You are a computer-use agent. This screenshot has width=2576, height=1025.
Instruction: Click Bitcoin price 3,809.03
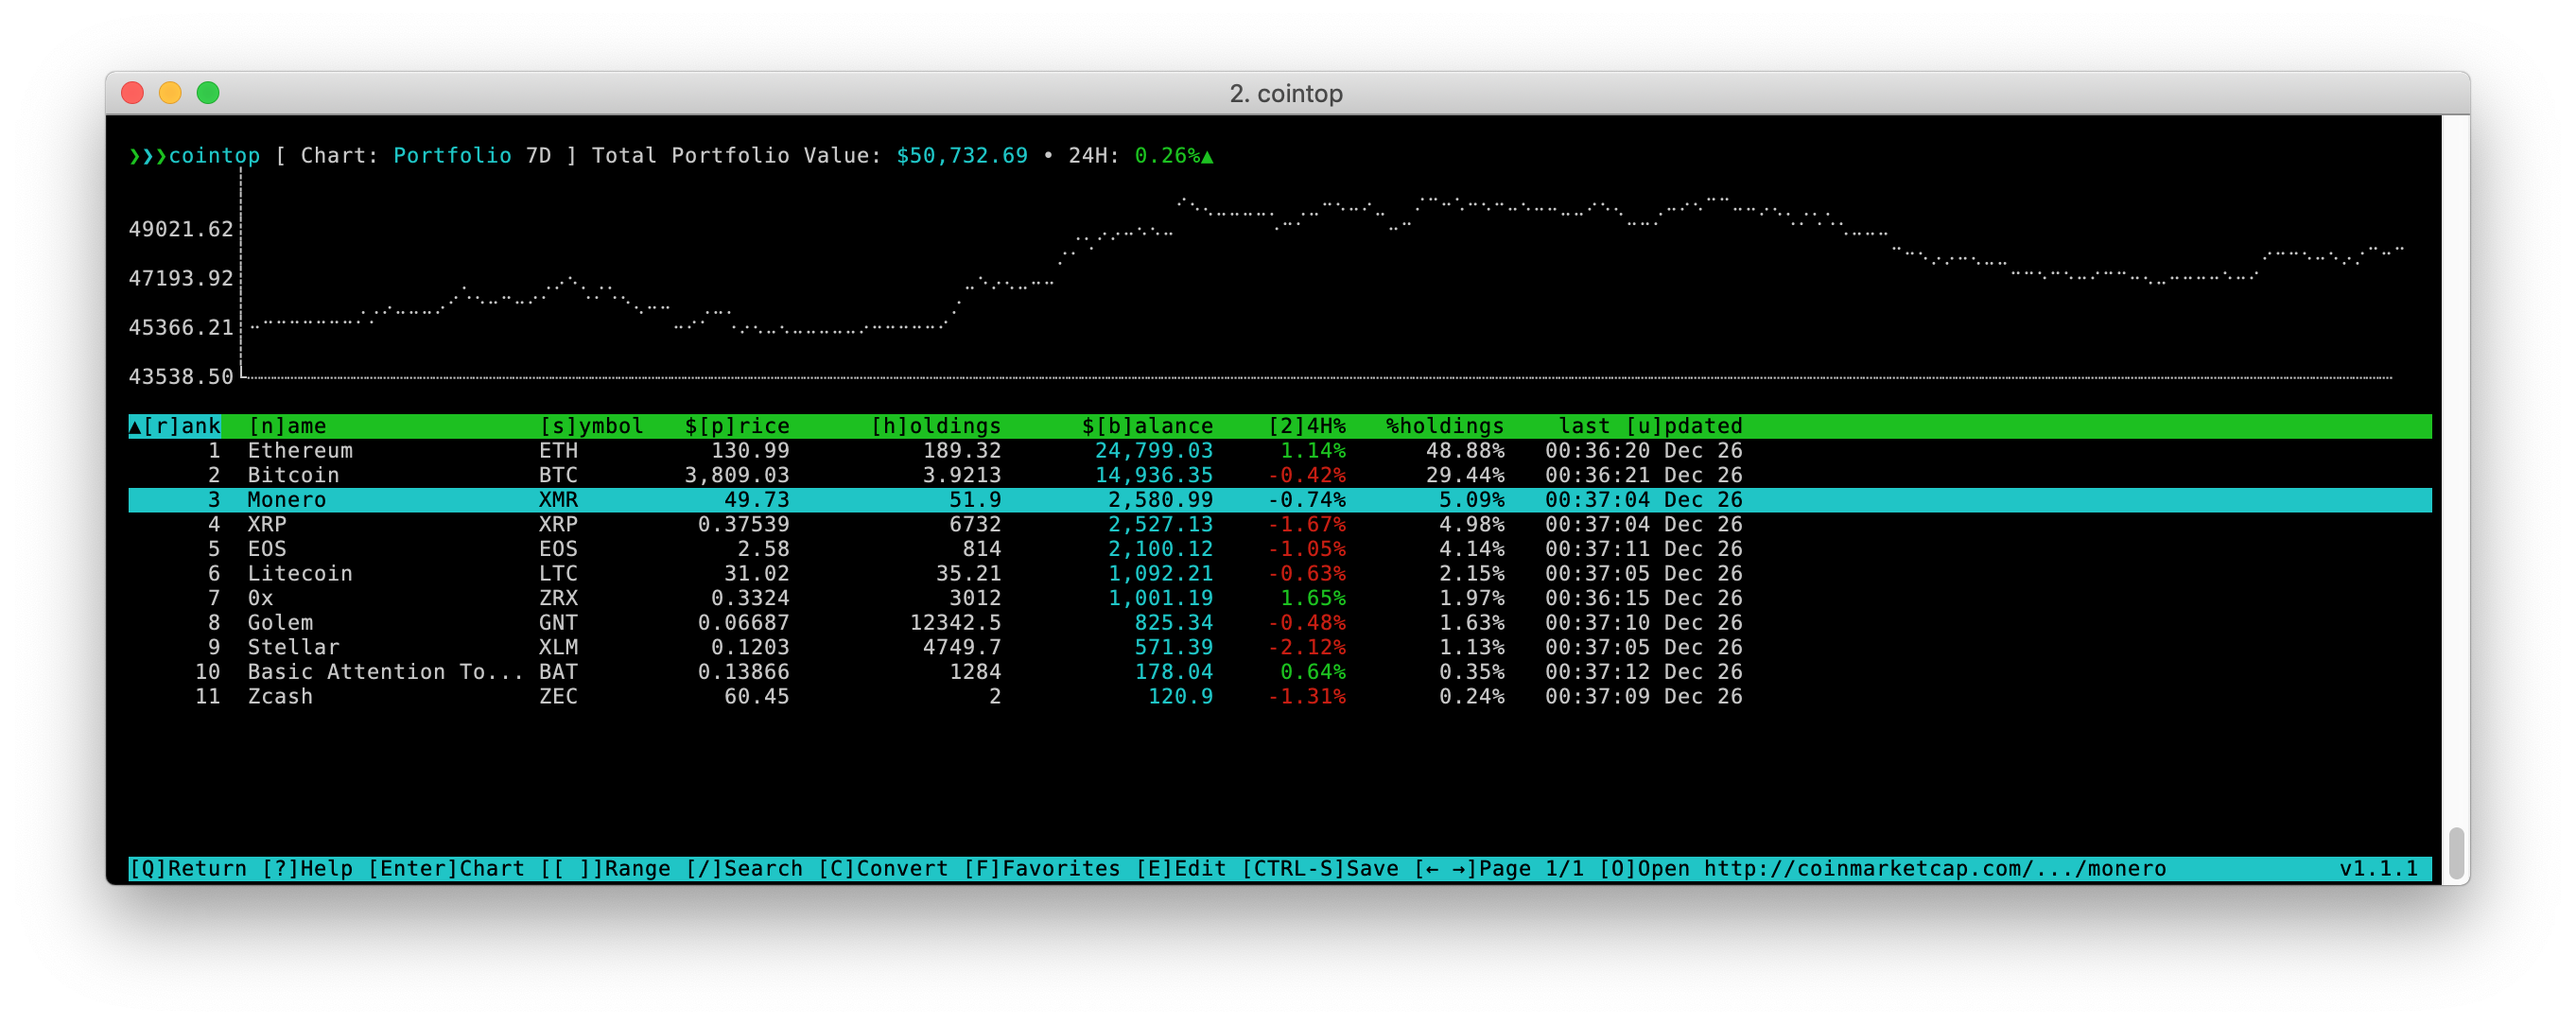737,475
